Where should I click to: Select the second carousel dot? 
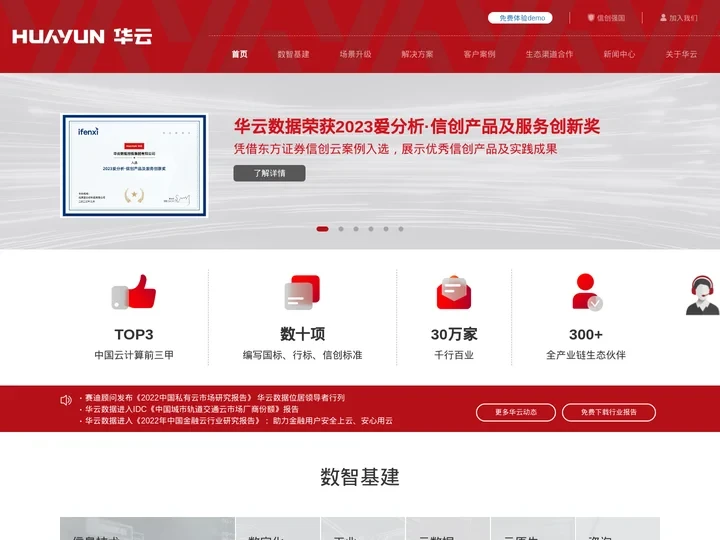tap(341, 229)
